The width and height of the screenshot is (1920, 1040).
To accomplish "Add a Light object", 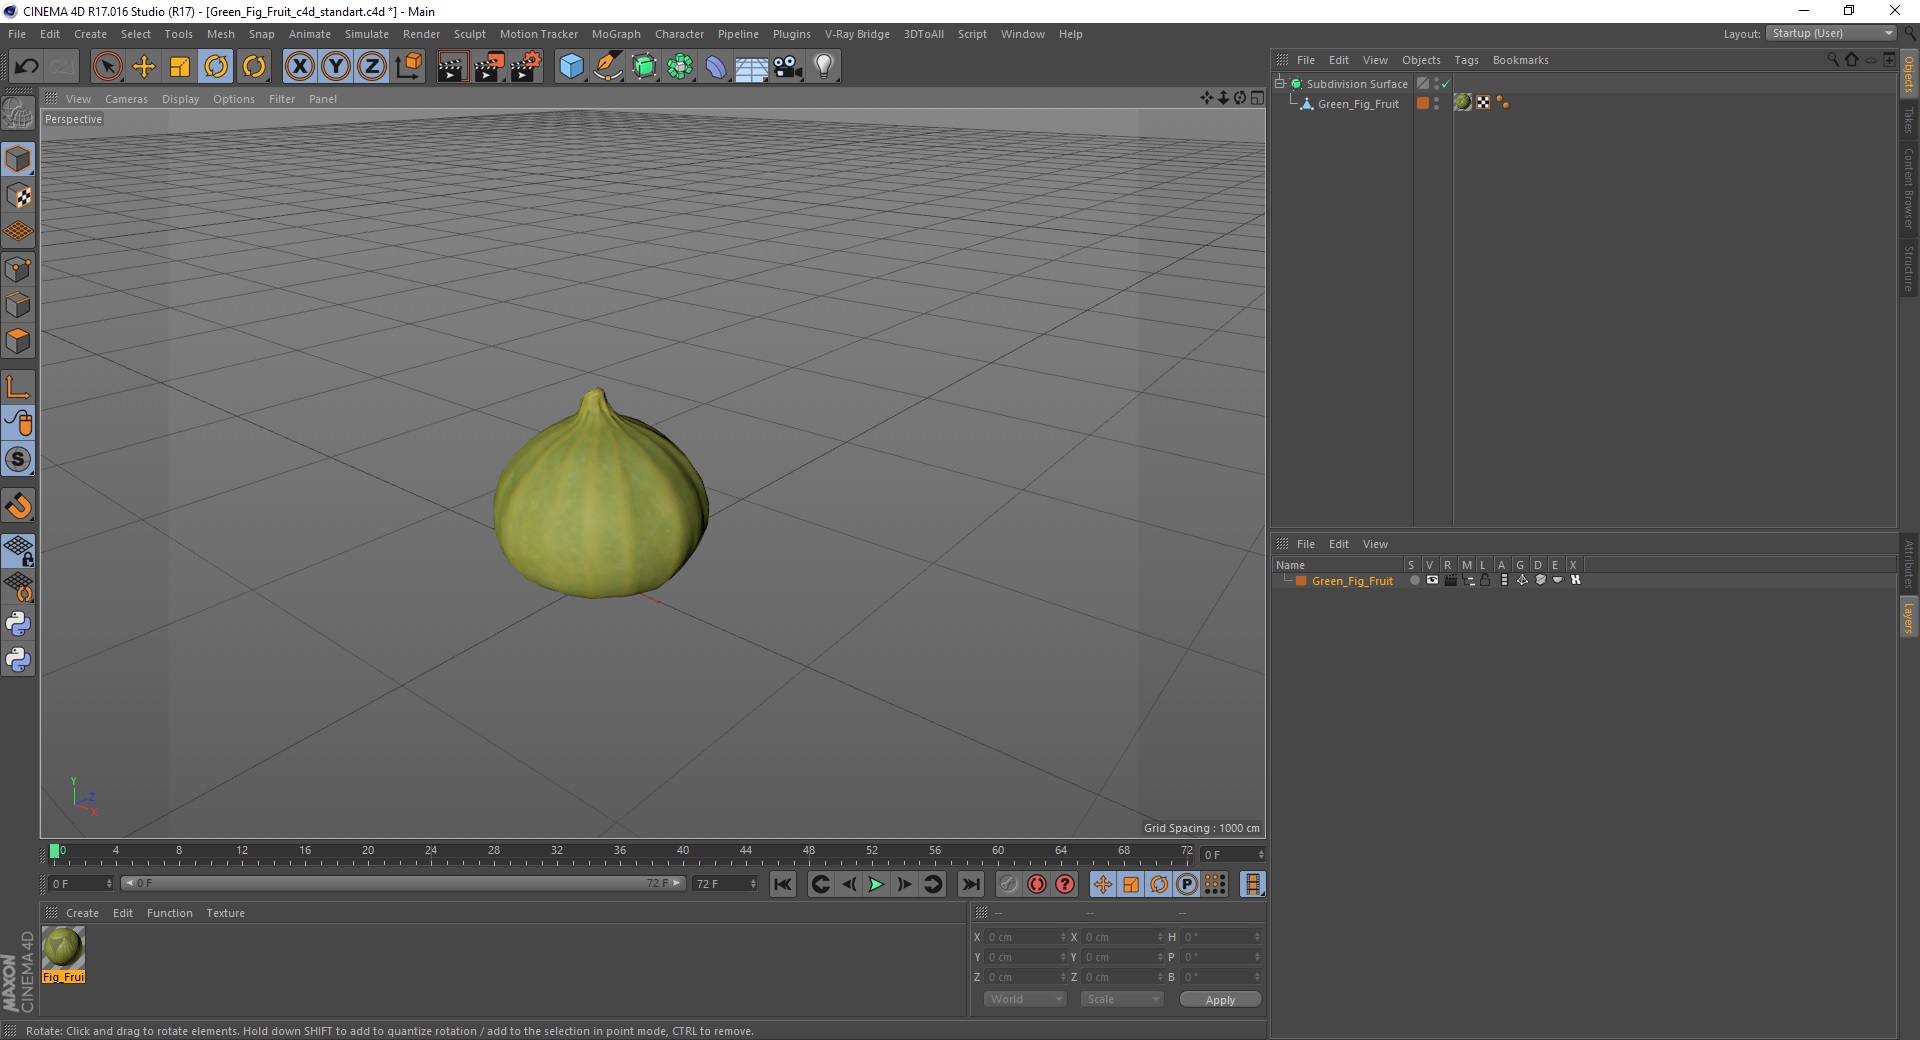I will point(823,67).
